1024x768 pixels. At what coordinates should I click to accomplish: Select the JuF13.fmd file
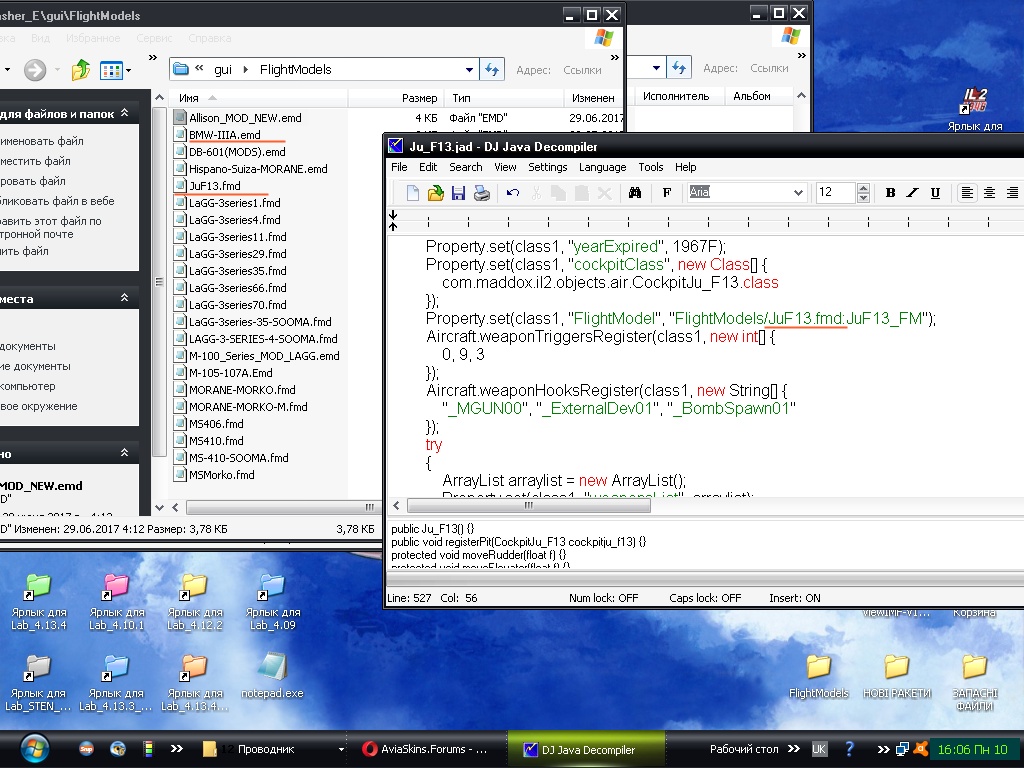coord(214,186)
